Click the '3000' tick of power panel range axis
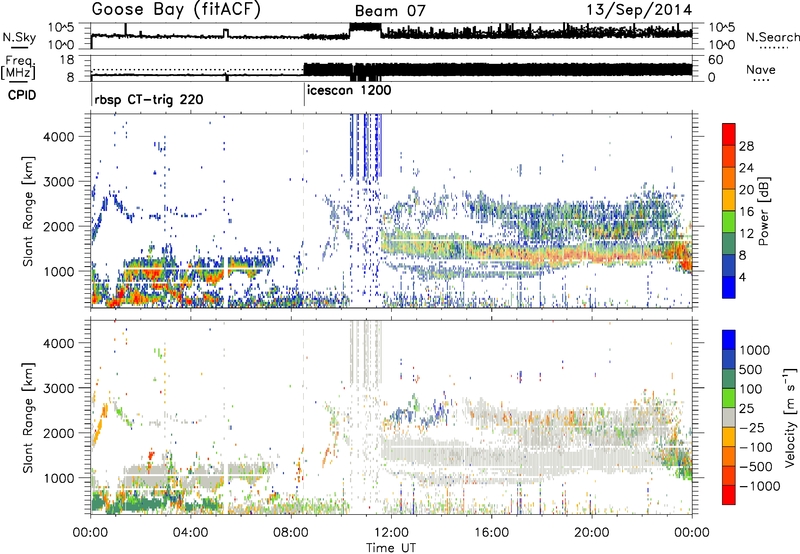Screen dimensions: 800x554 click(58, 182)
